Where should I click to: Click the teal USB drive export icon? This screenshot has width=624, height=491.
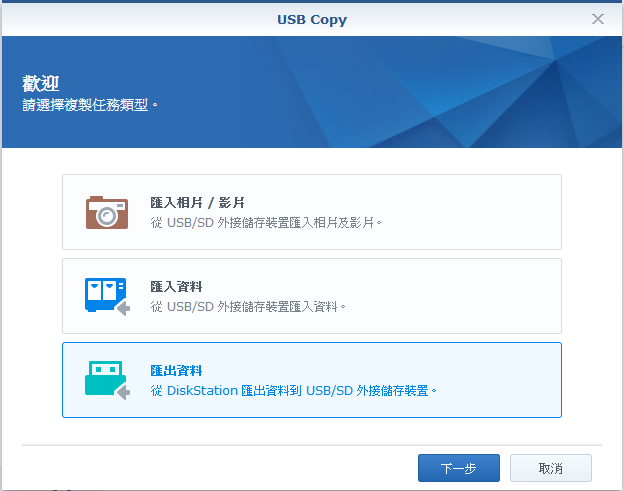[107, 380]
